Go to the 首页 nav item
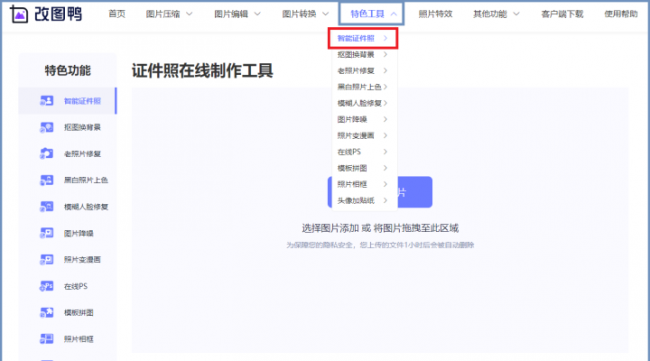The width and height of the screenshot is (650, 361). [117, 14]
